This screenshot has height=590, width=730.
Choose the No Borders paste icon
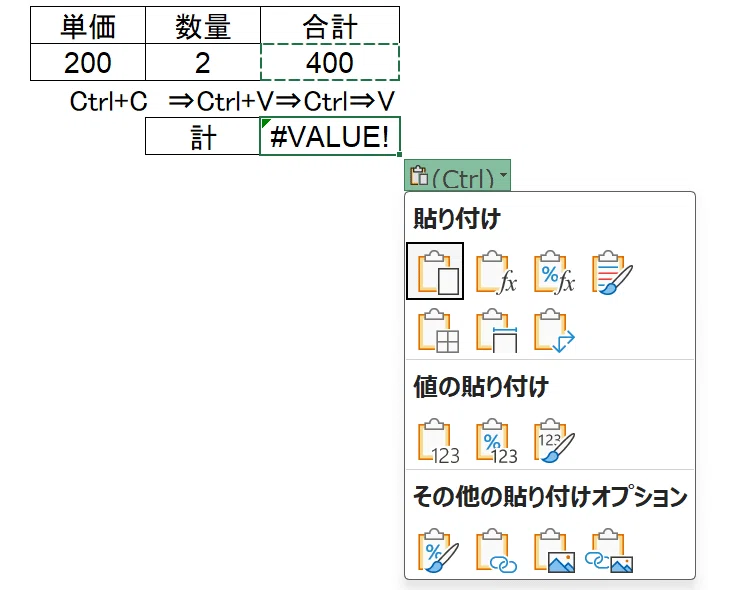coord(438,330)
